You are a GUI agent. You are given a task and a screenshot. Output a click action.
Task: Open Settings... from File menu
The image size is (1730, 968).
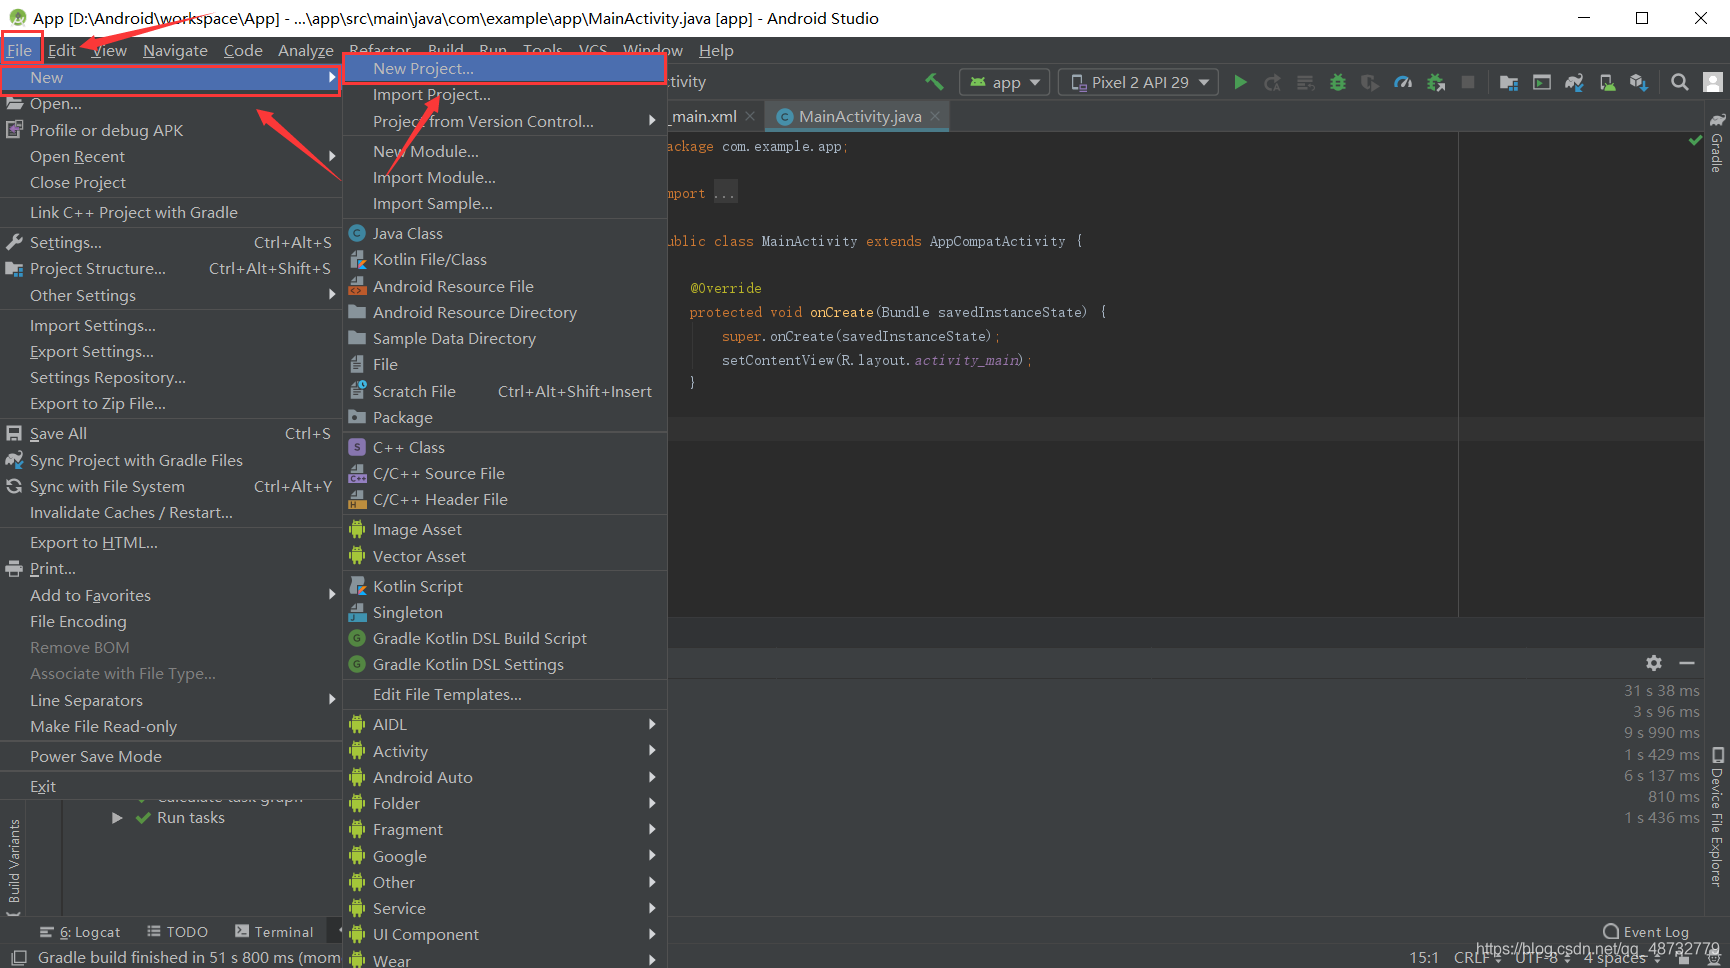tap(170, 242)
